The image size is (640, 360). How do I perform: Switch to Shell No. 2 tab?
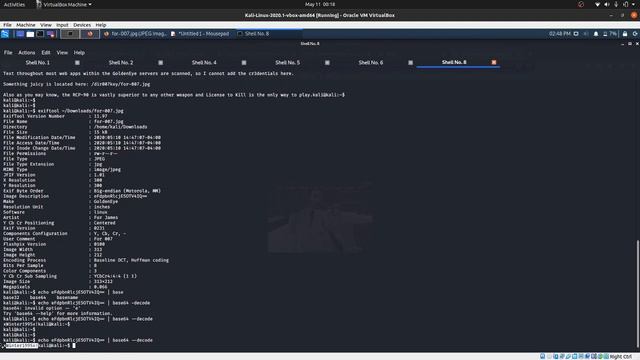click(x=121, y=62)
